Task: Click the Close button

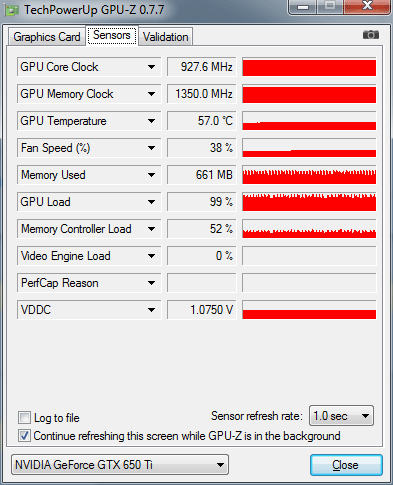Action: (346, 465)
